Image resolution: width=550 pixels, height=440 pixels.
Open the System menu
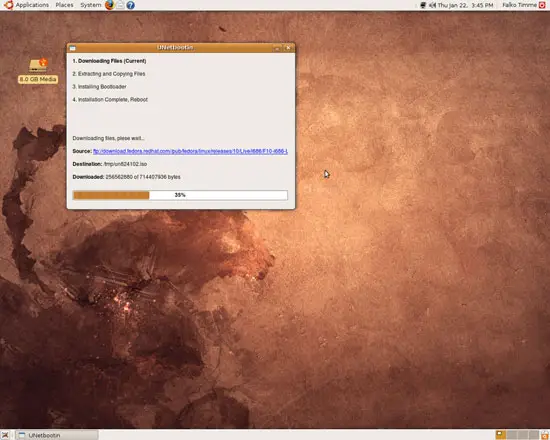click(90, 5)
